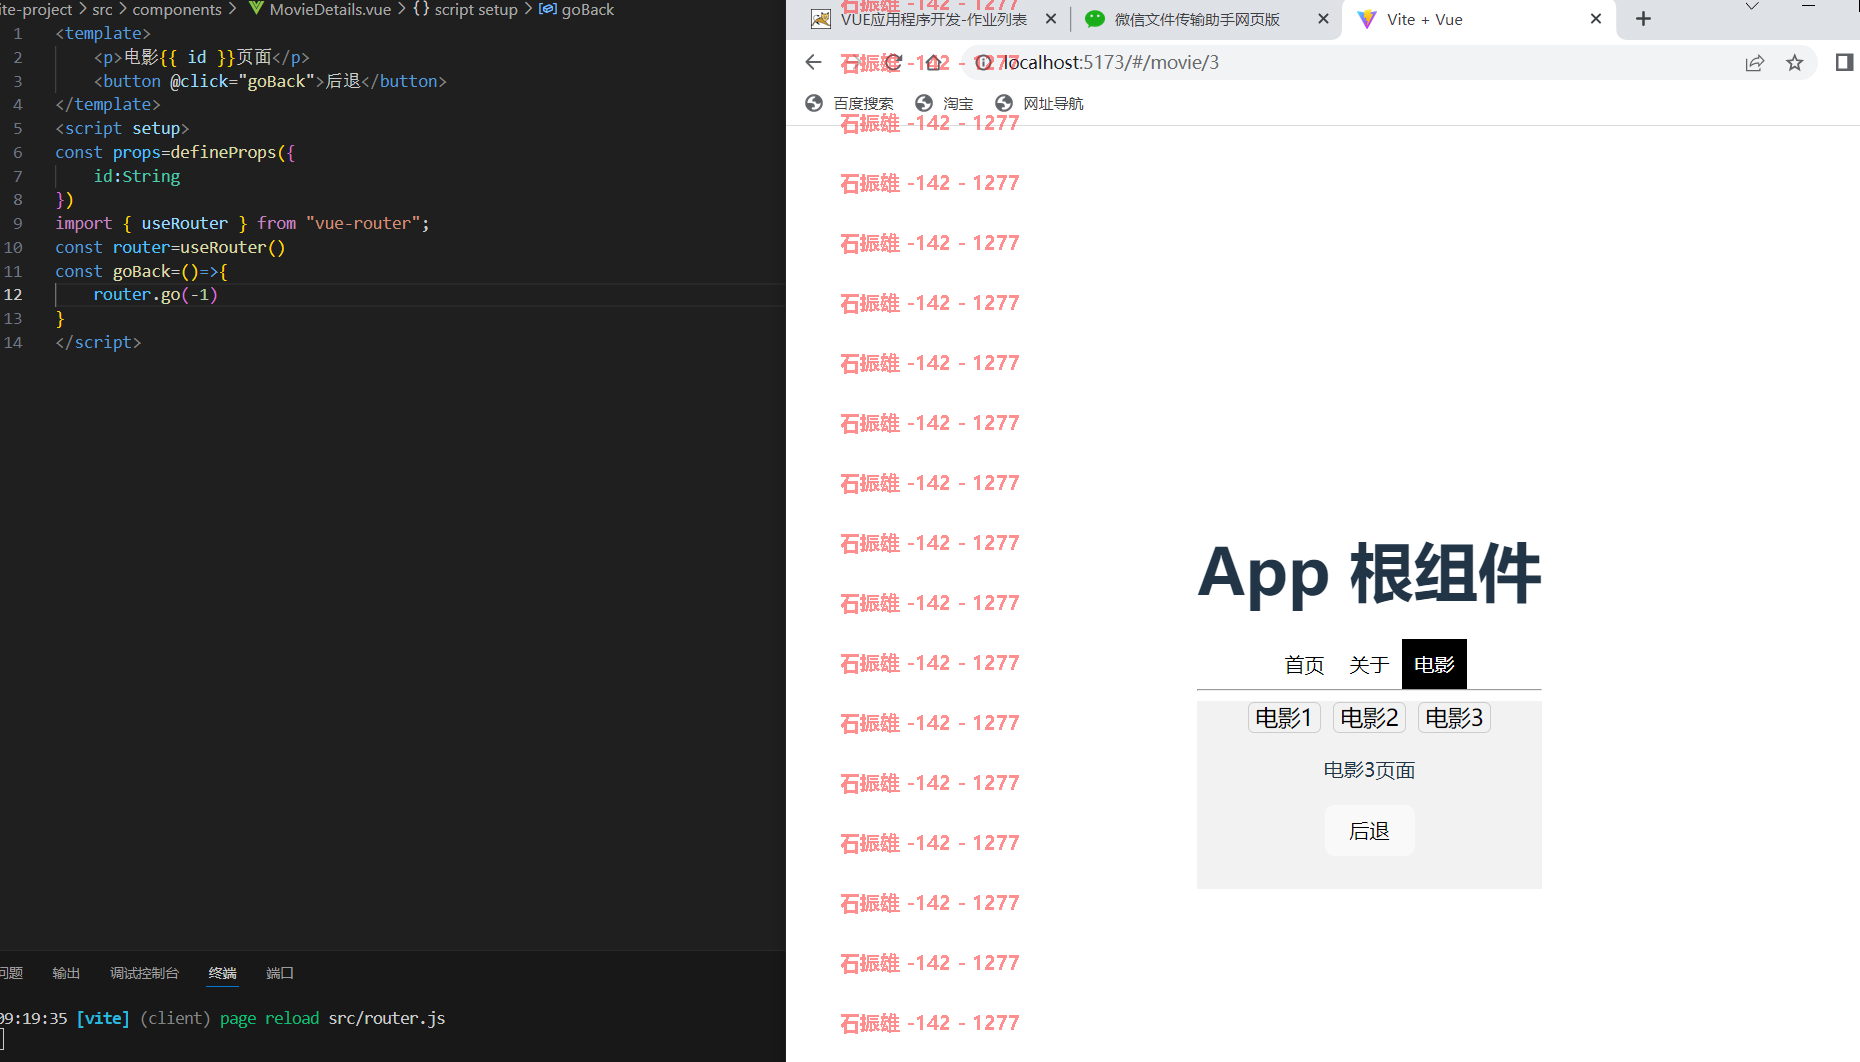The image size is (1860, 1062).
Task: Open a new browser tab with plus
Action: tap(1643, 19)
